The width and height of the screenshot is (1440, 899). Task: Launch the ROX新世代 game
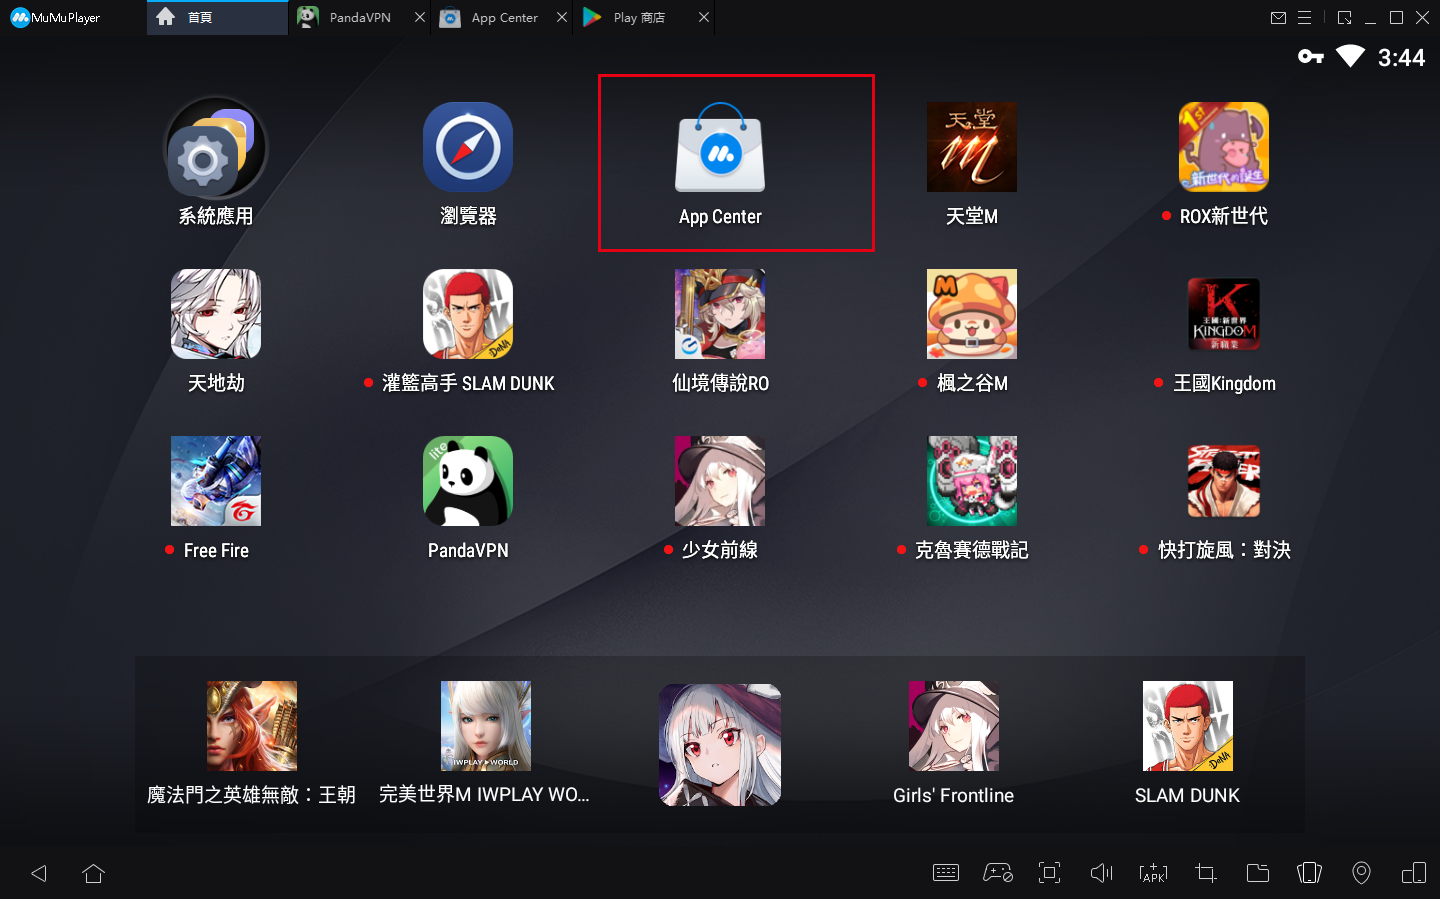[1224, 147]
